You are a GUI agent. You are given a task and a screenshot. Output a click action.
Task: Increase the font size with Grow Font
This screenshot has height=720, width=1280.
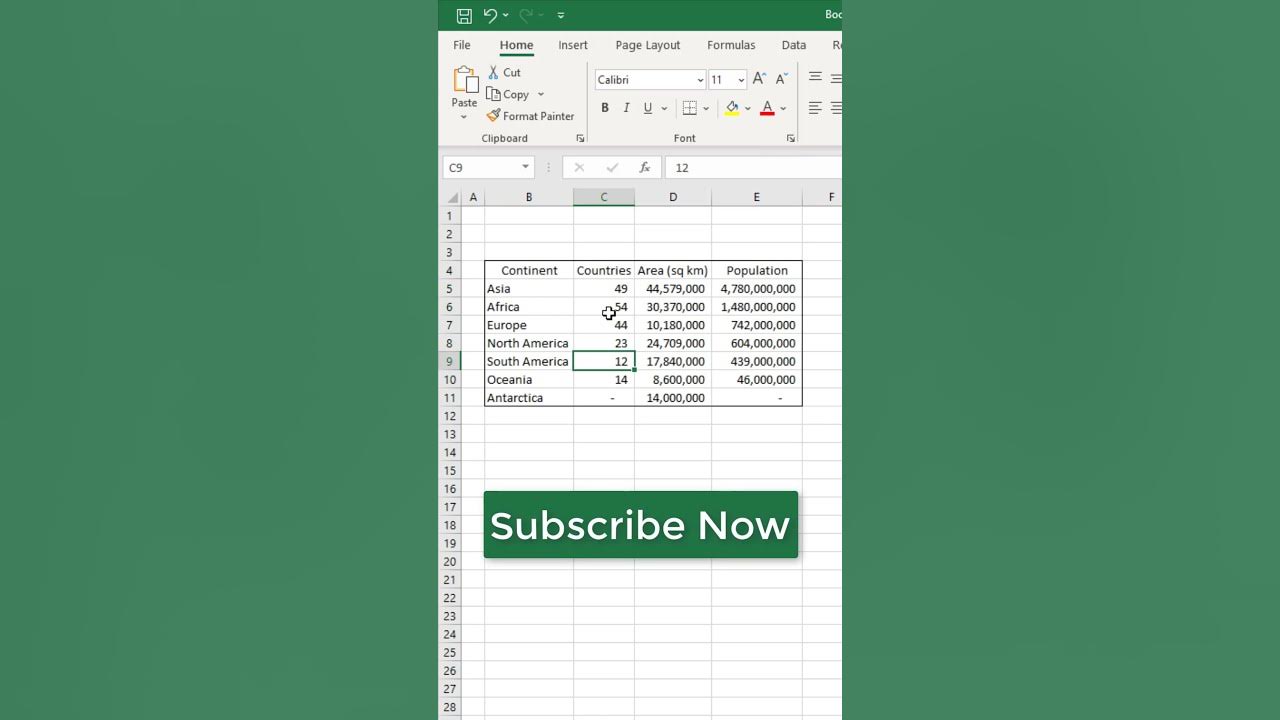(758, 77)
